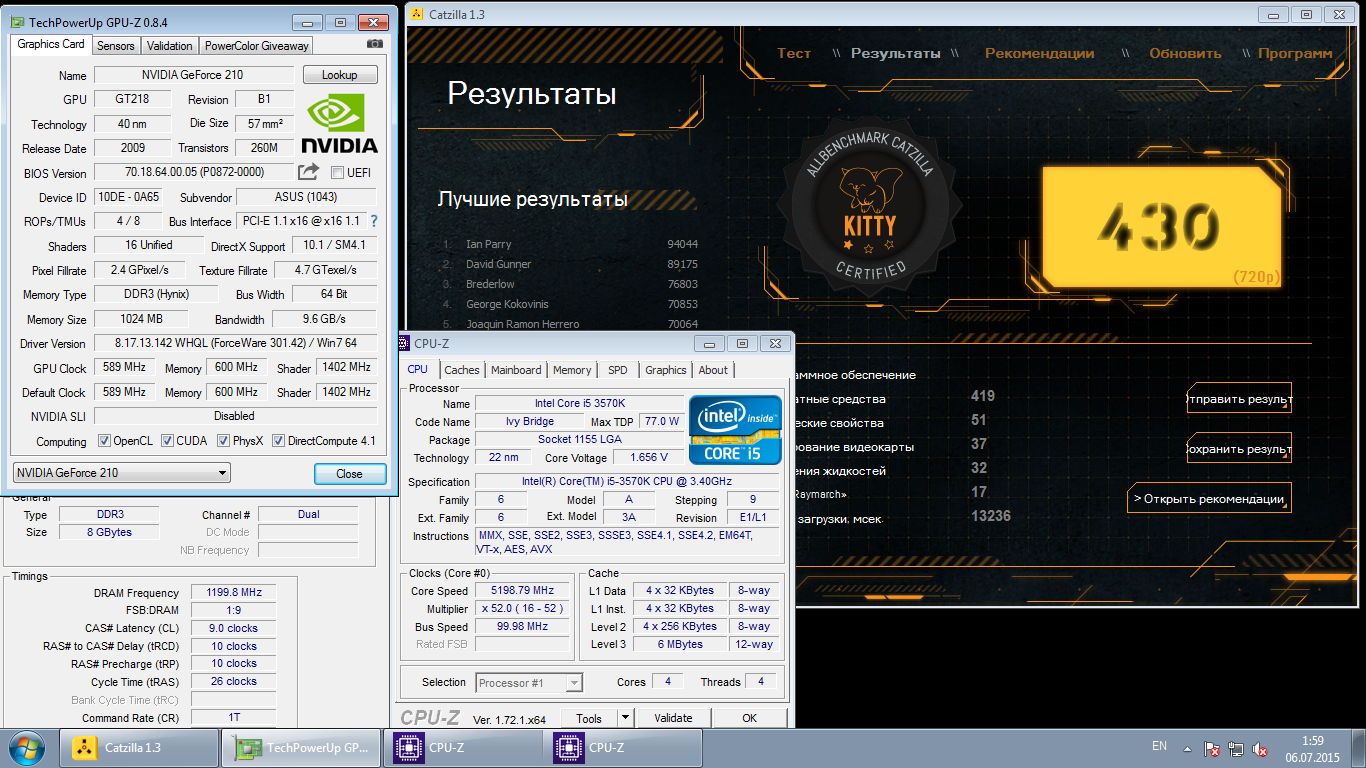Click the EN language indicator in tray
Screen dimensions: 1366x768
(1159, 746)
